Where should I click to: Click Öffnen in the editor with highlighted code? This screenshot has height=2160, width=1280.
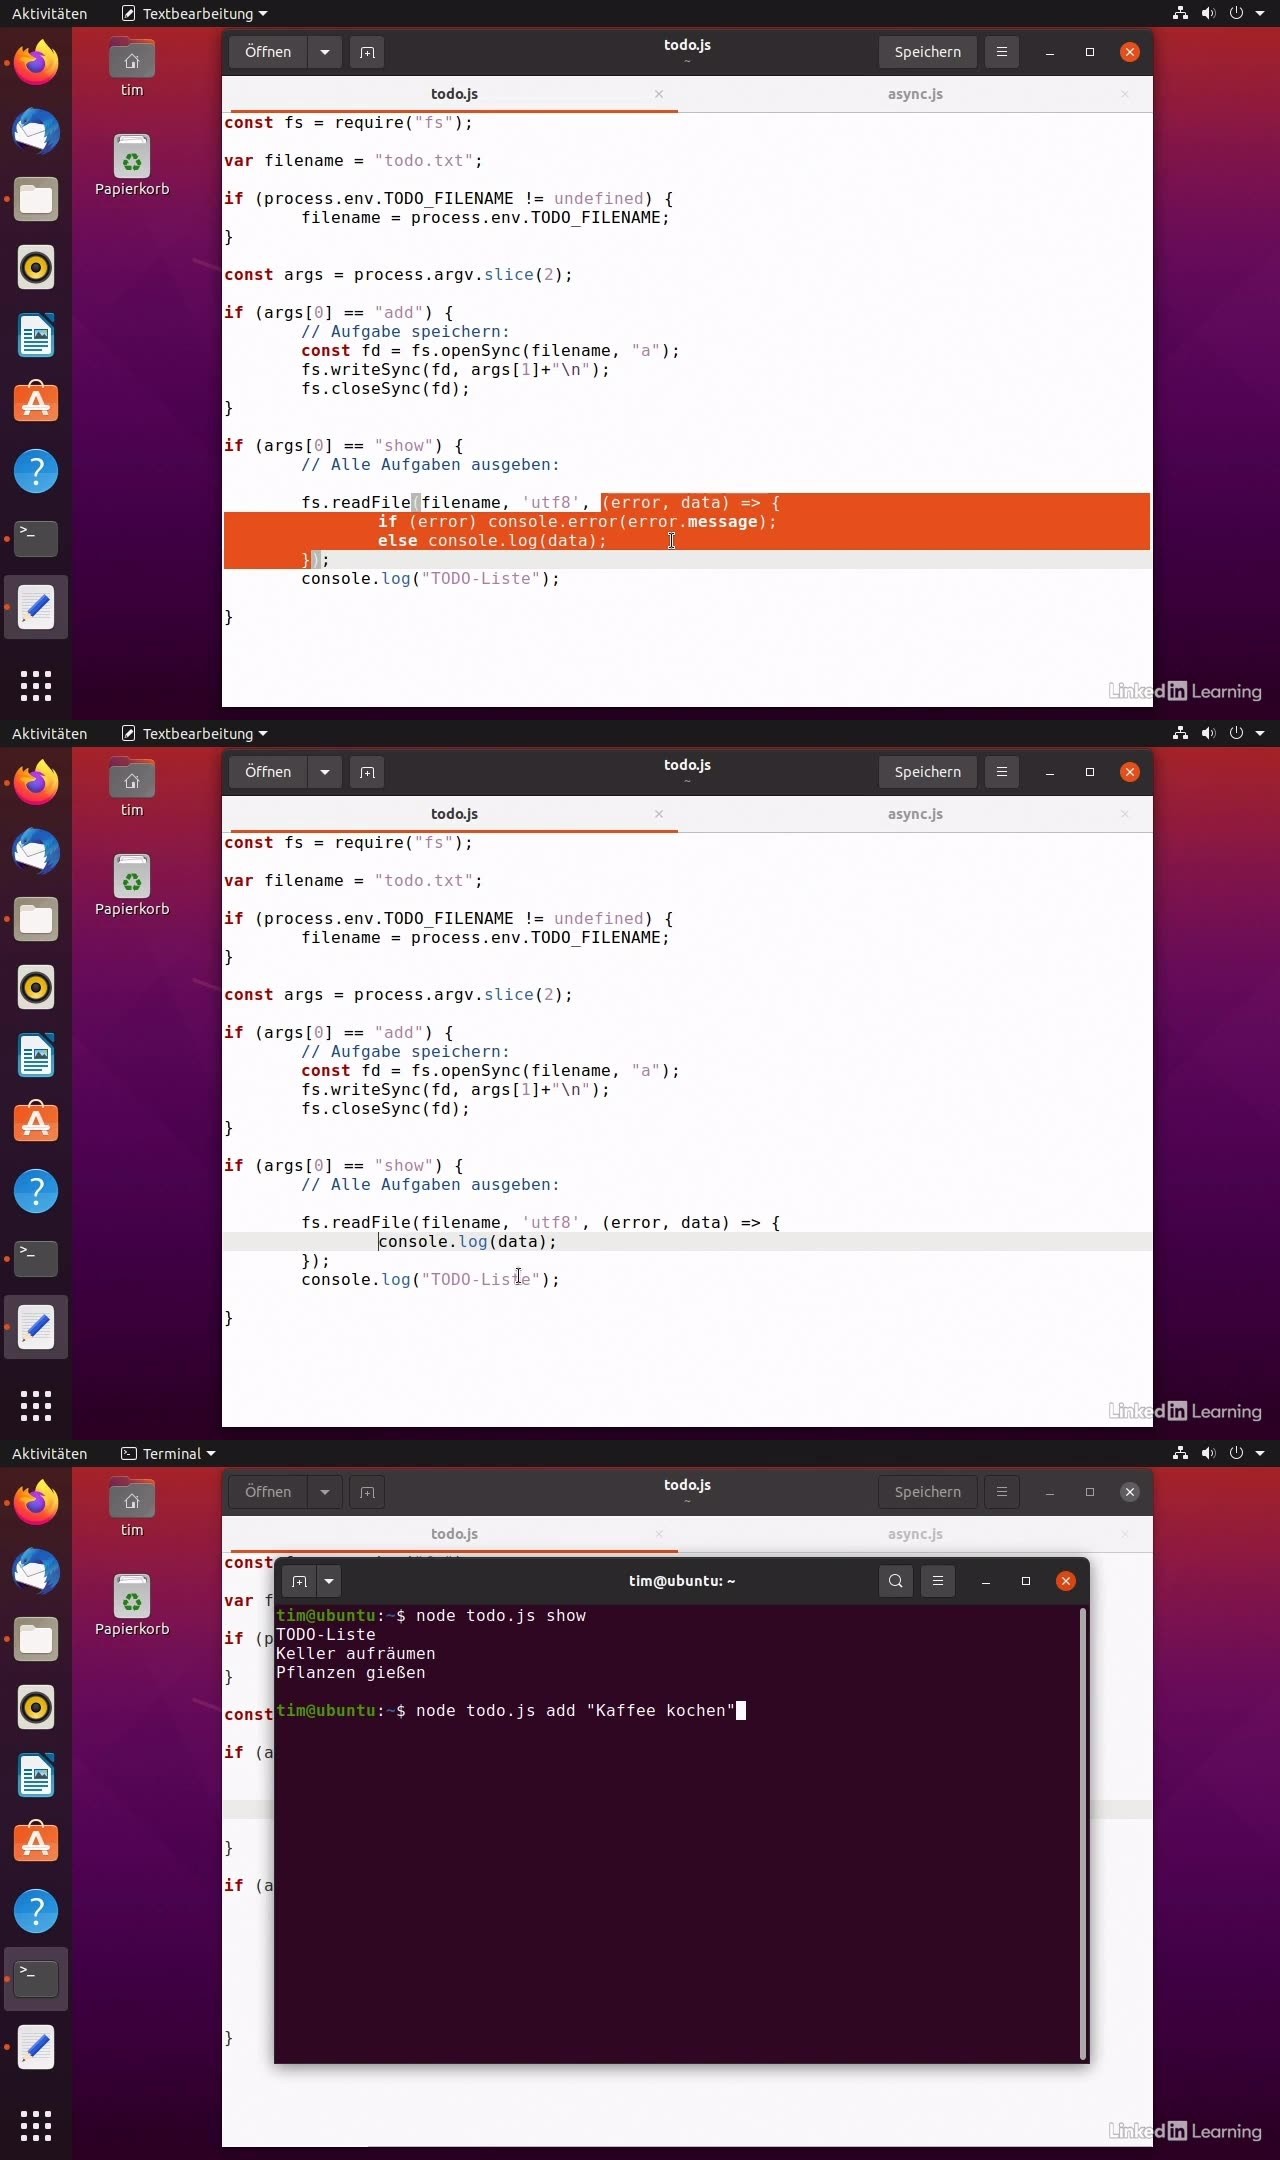tap(268, 52)
